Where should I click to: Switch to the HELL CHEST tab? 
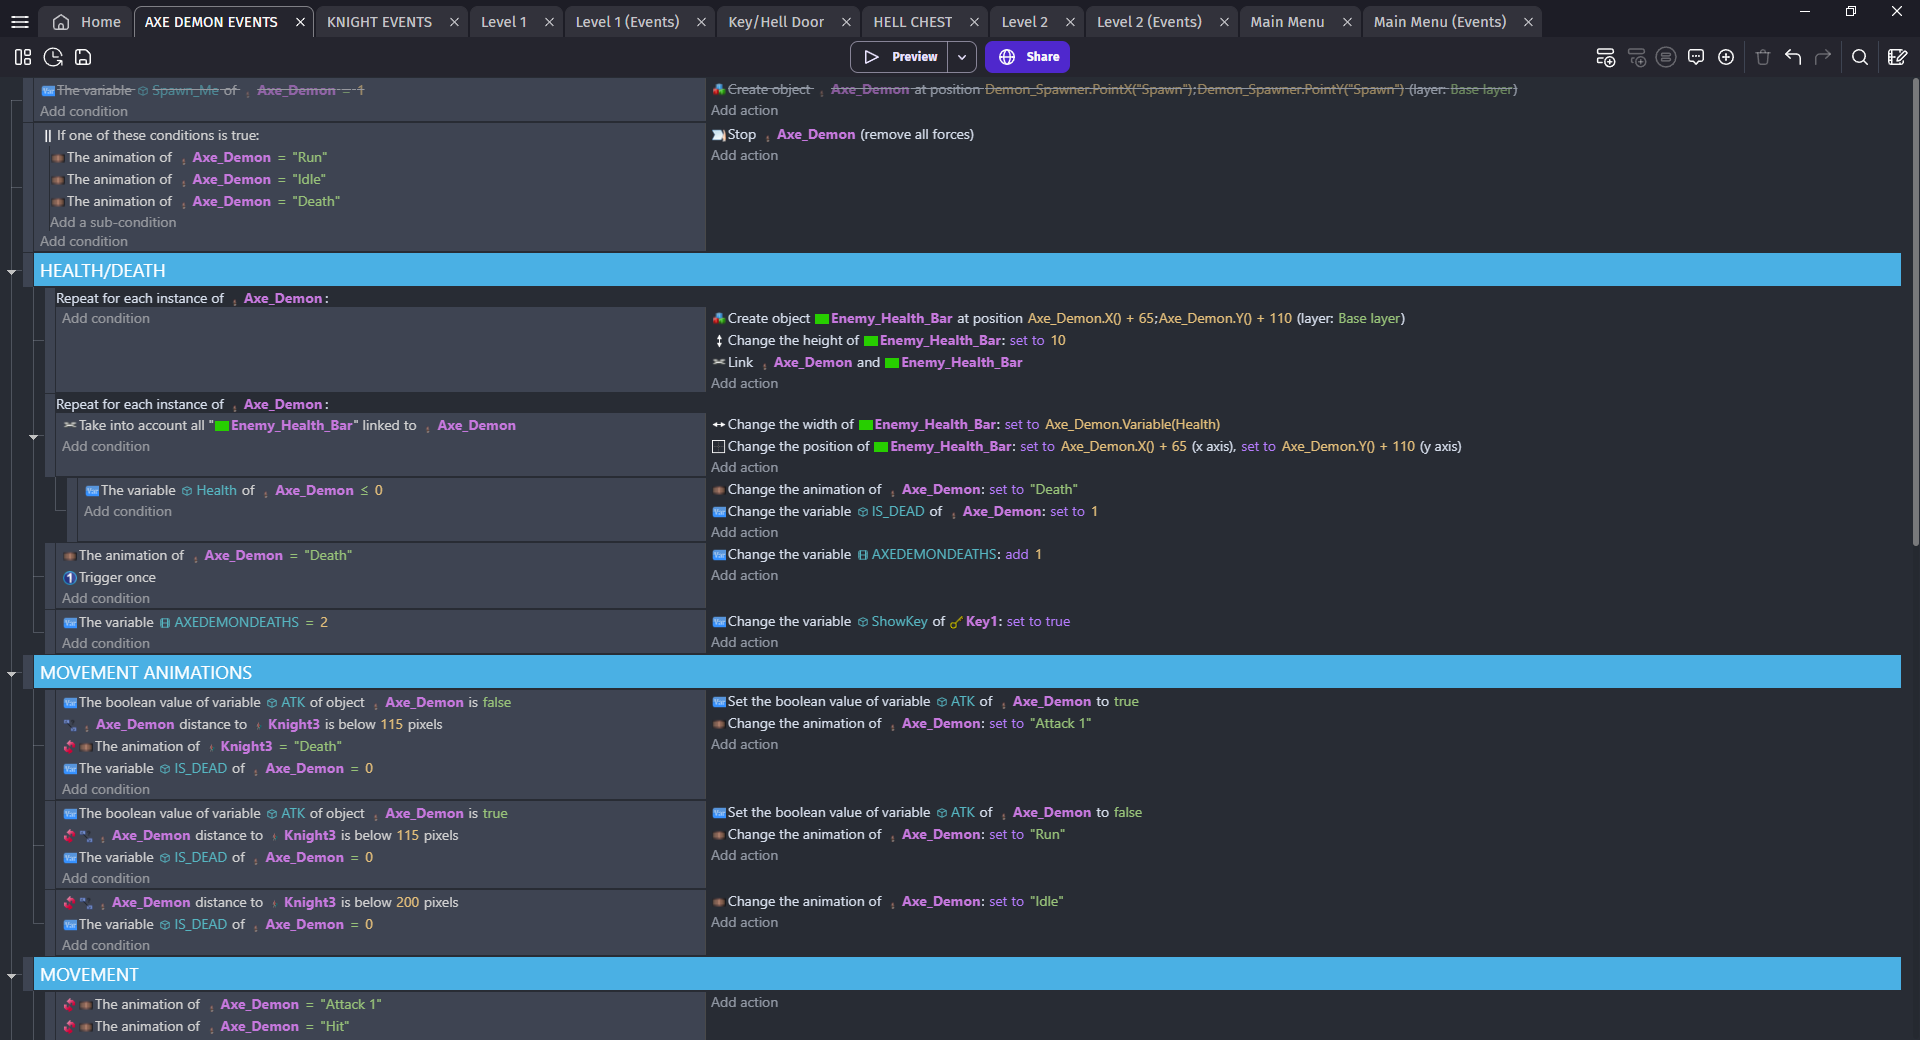point(913,21)
